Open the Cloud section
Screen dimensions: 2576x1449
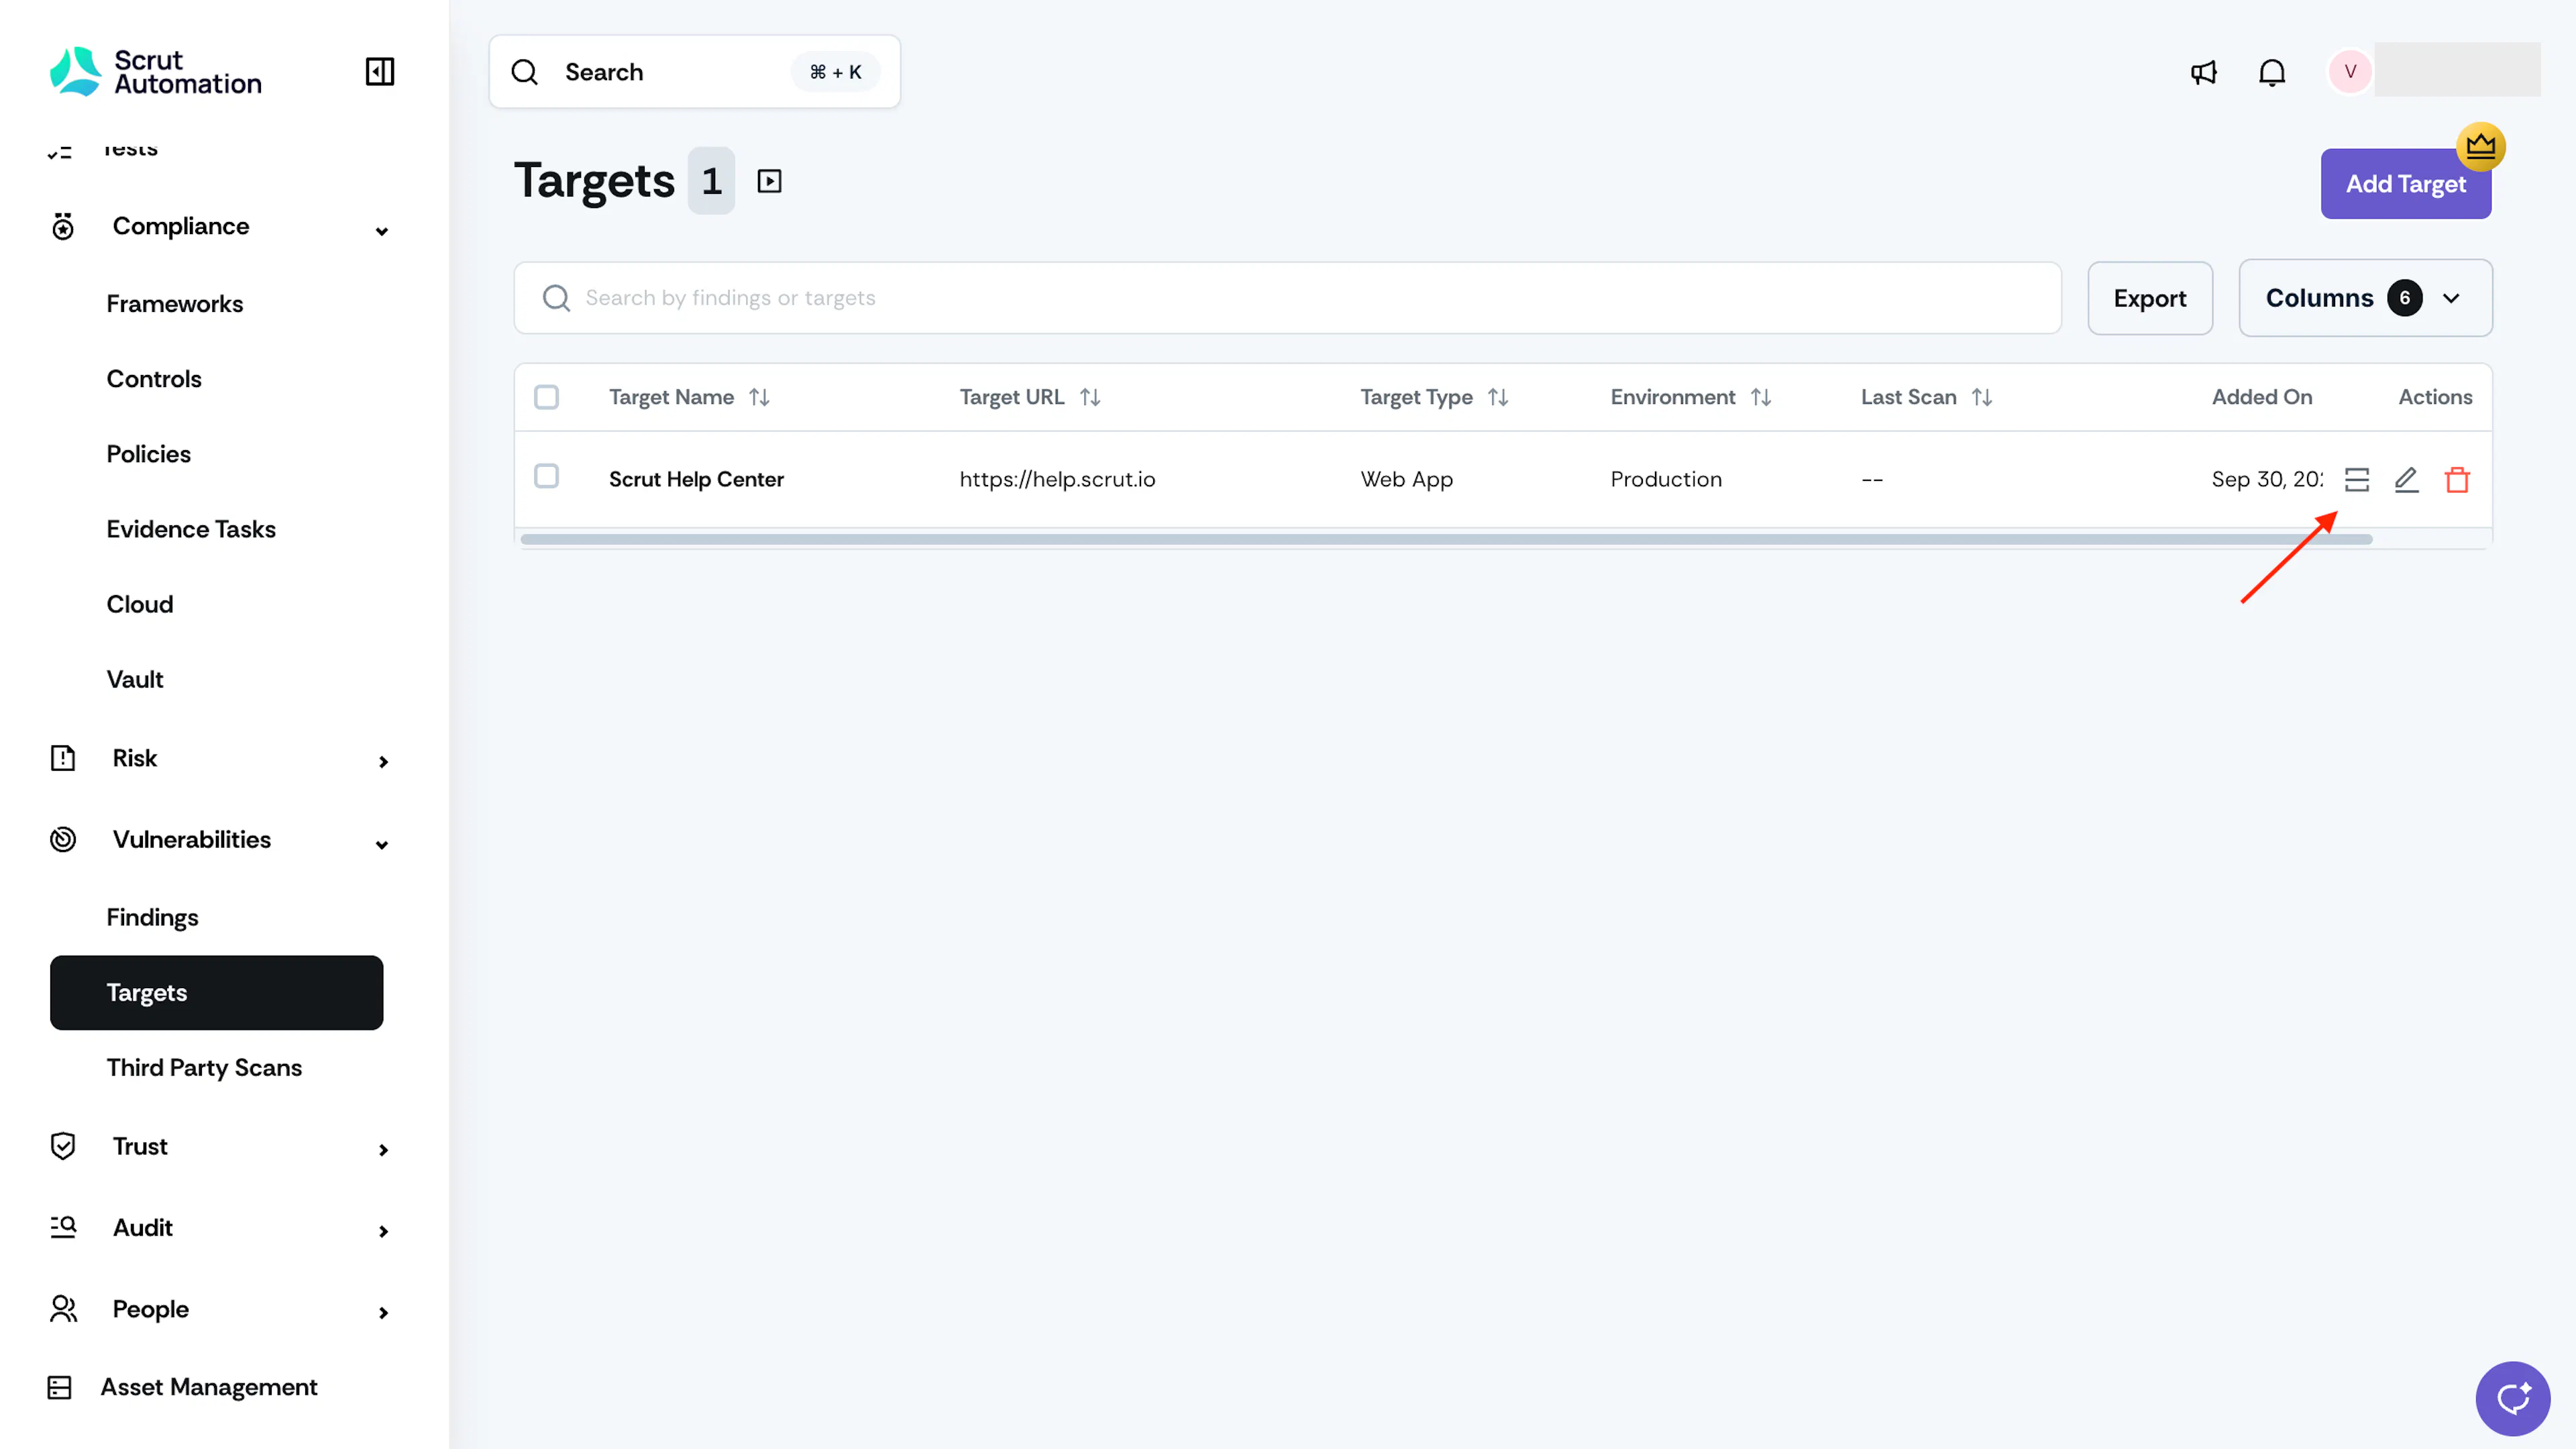pos(140,604)
